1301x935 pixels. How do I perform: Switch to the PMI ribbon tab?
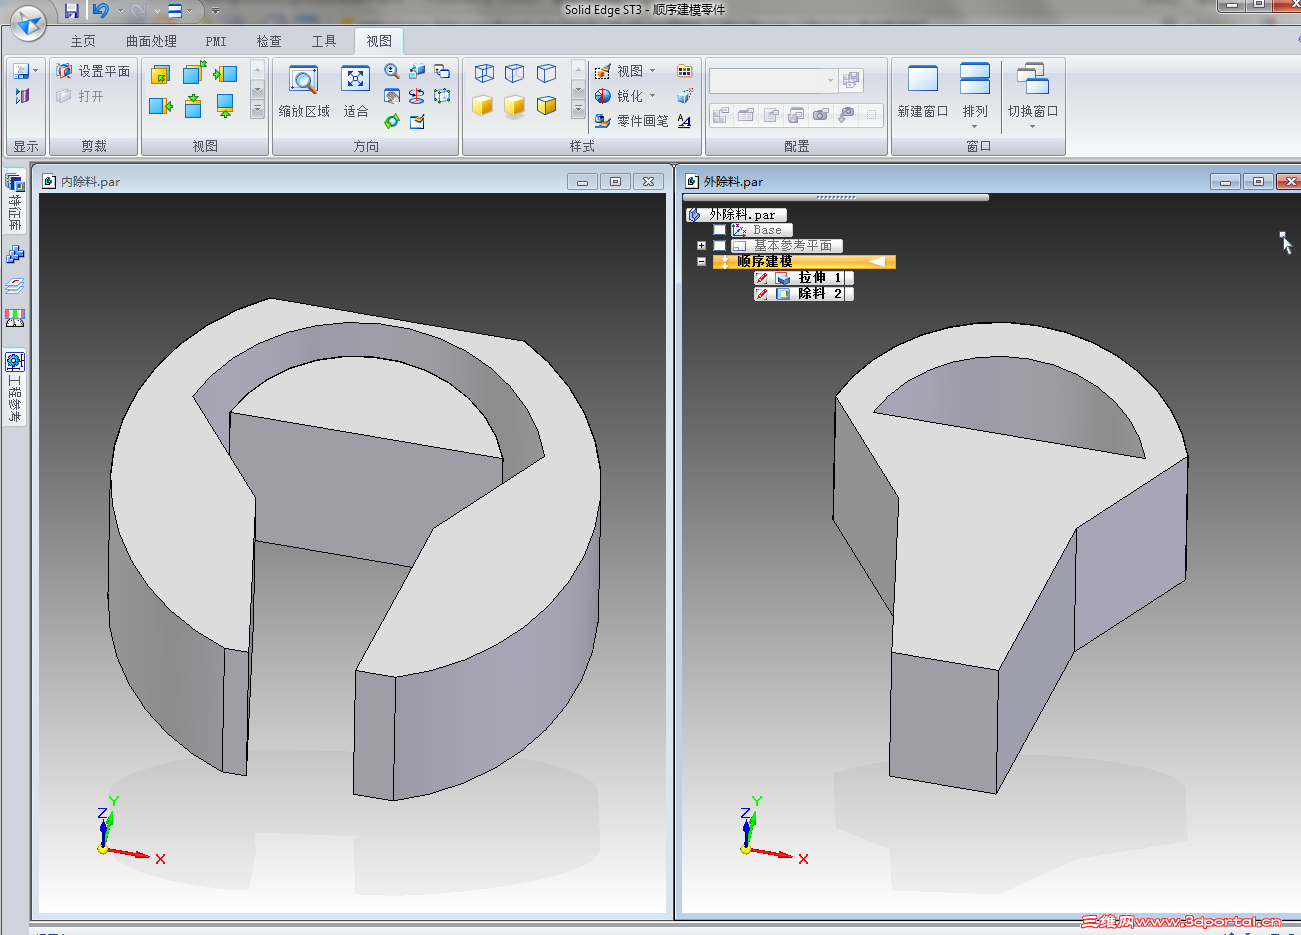coord(216,41)
